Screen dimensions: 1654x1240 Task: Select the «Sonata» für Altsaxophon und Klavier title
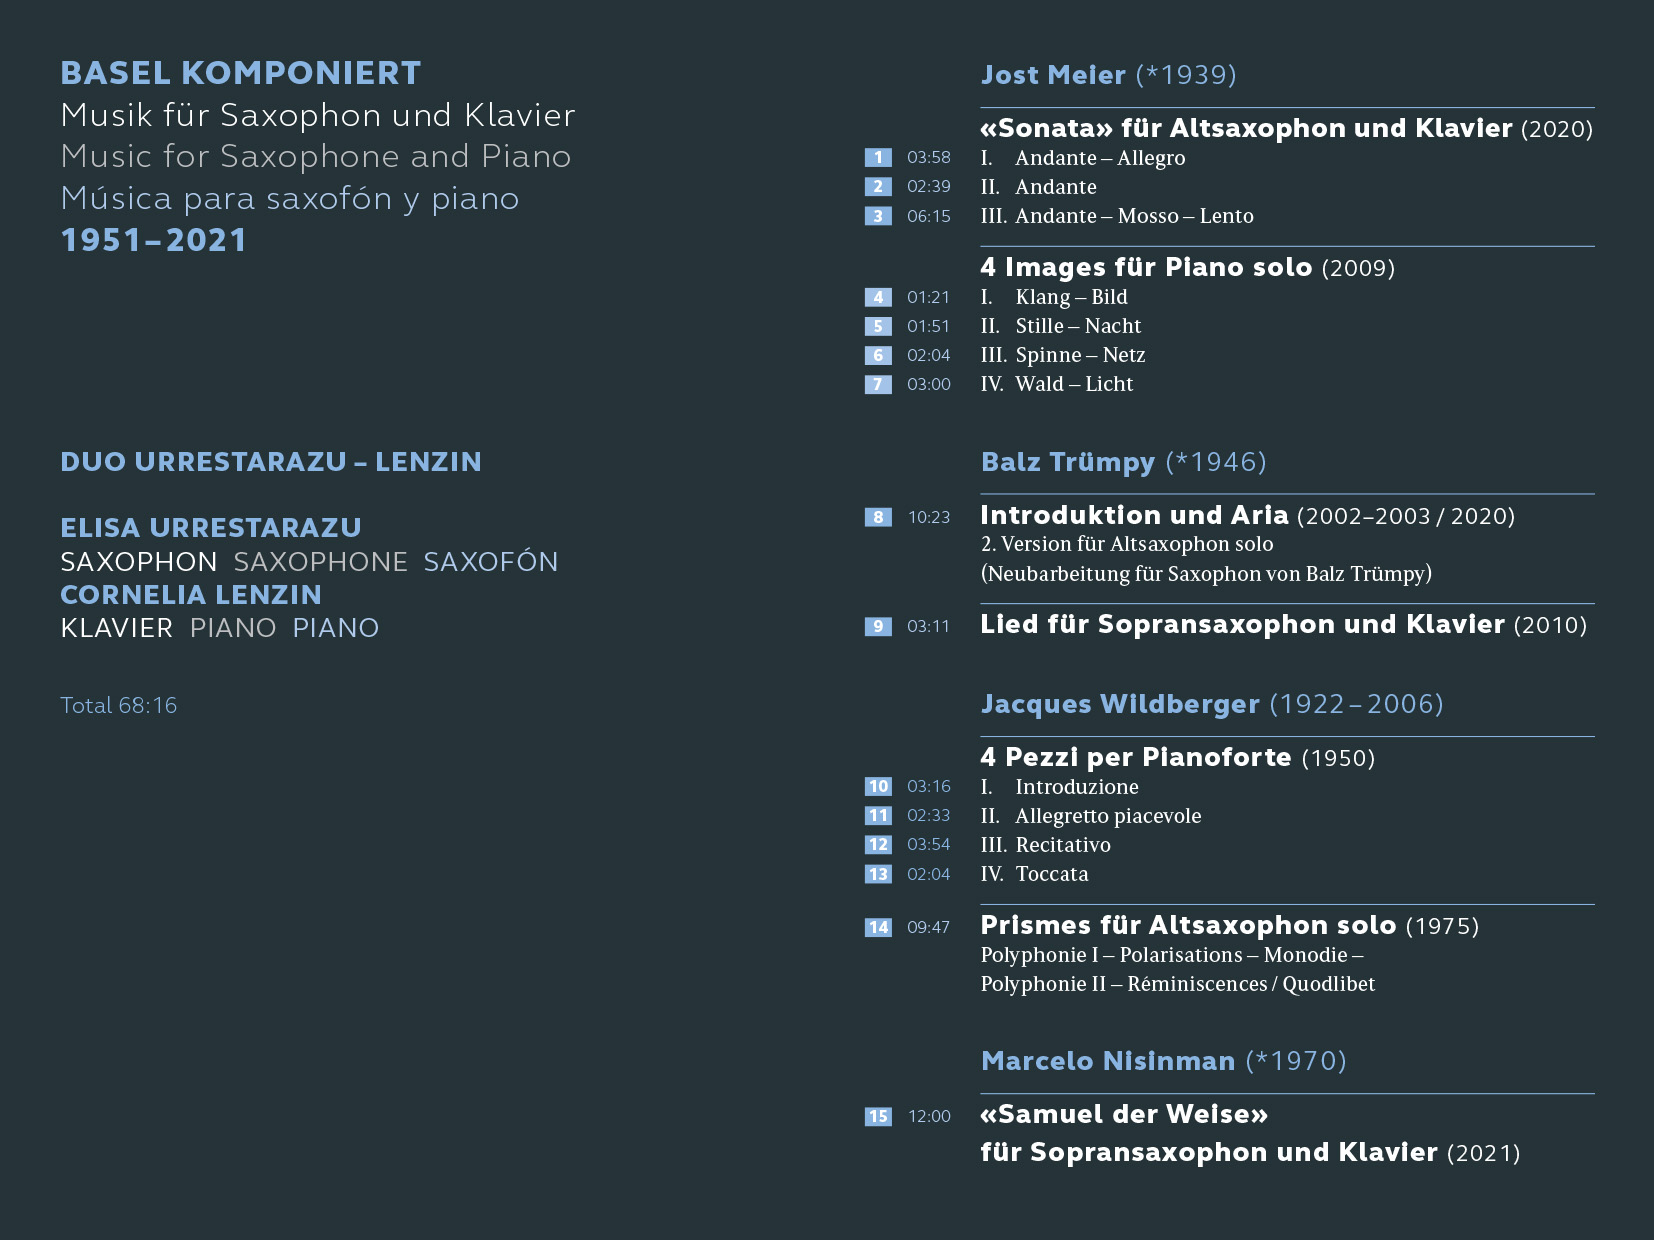point(1286,128)
